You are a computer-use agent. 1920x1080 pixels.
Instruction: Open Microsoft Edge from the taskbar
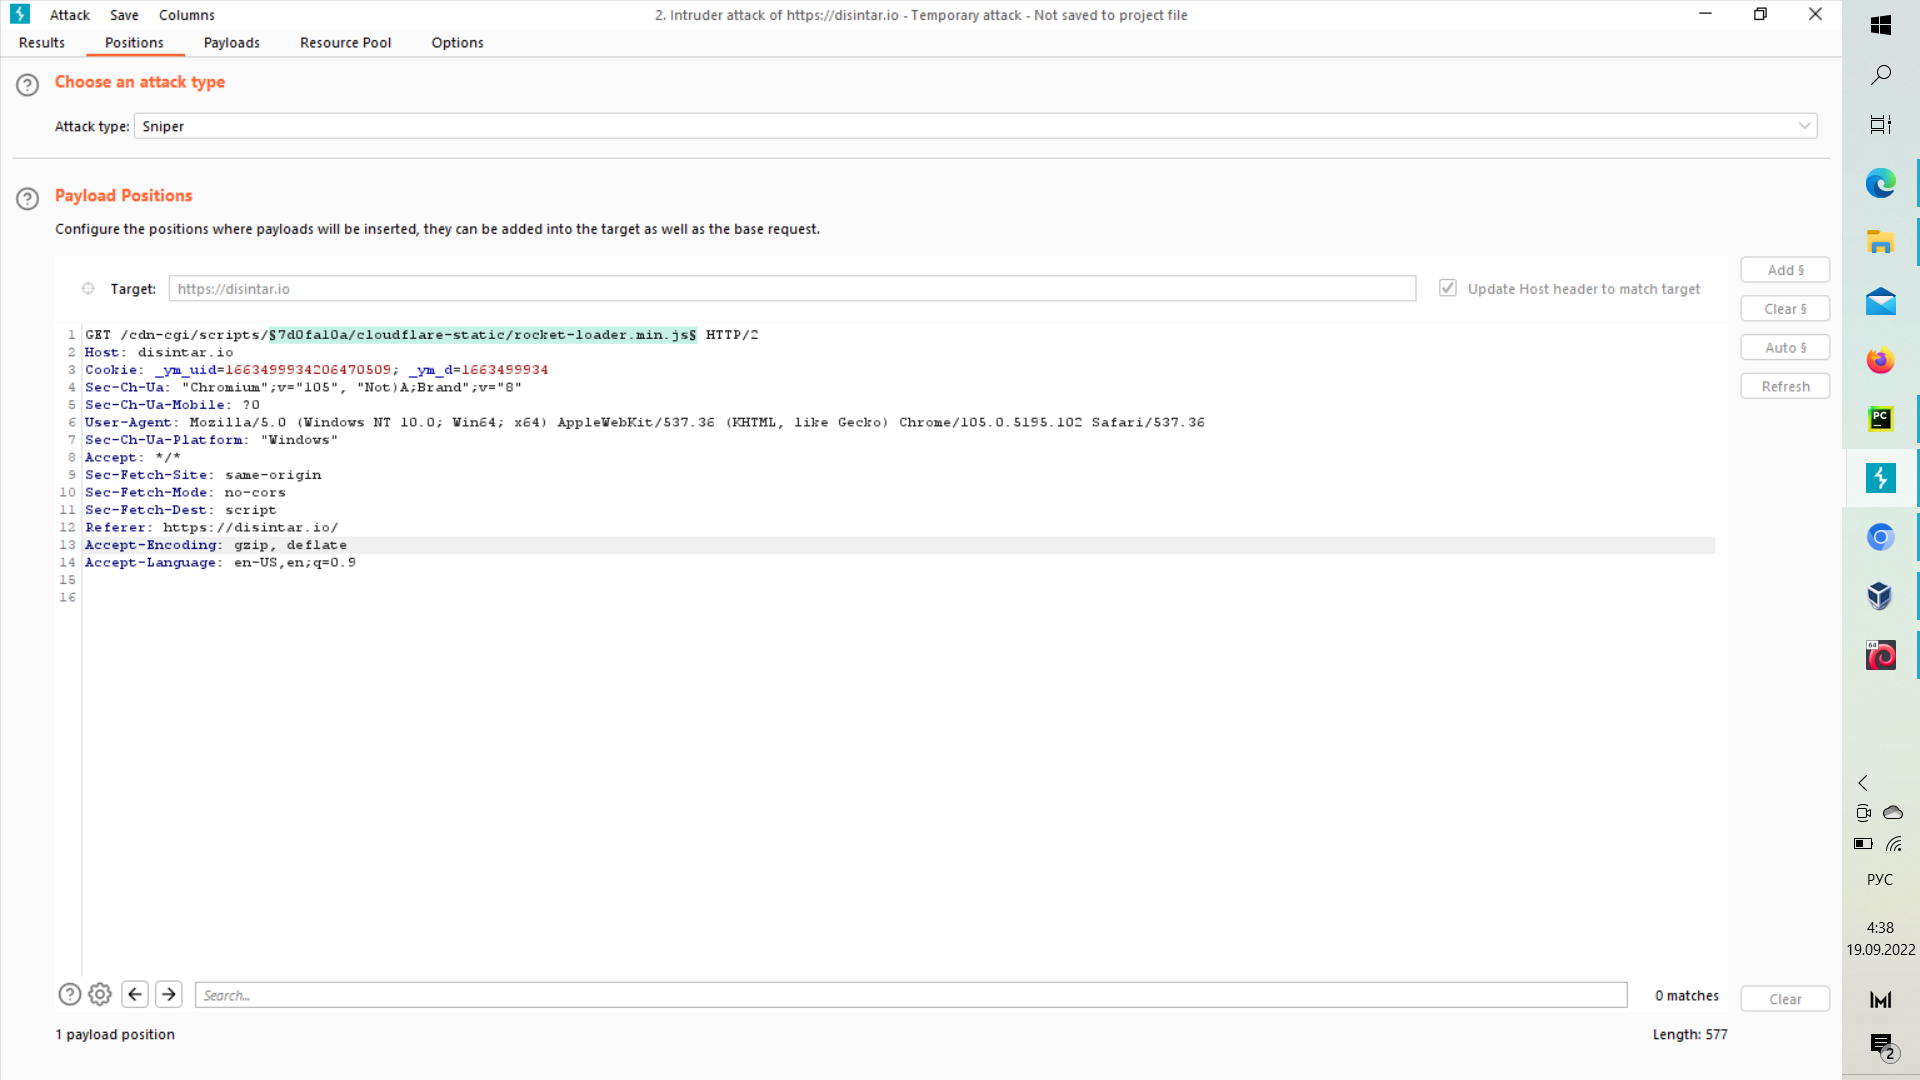coord(1881,184)
